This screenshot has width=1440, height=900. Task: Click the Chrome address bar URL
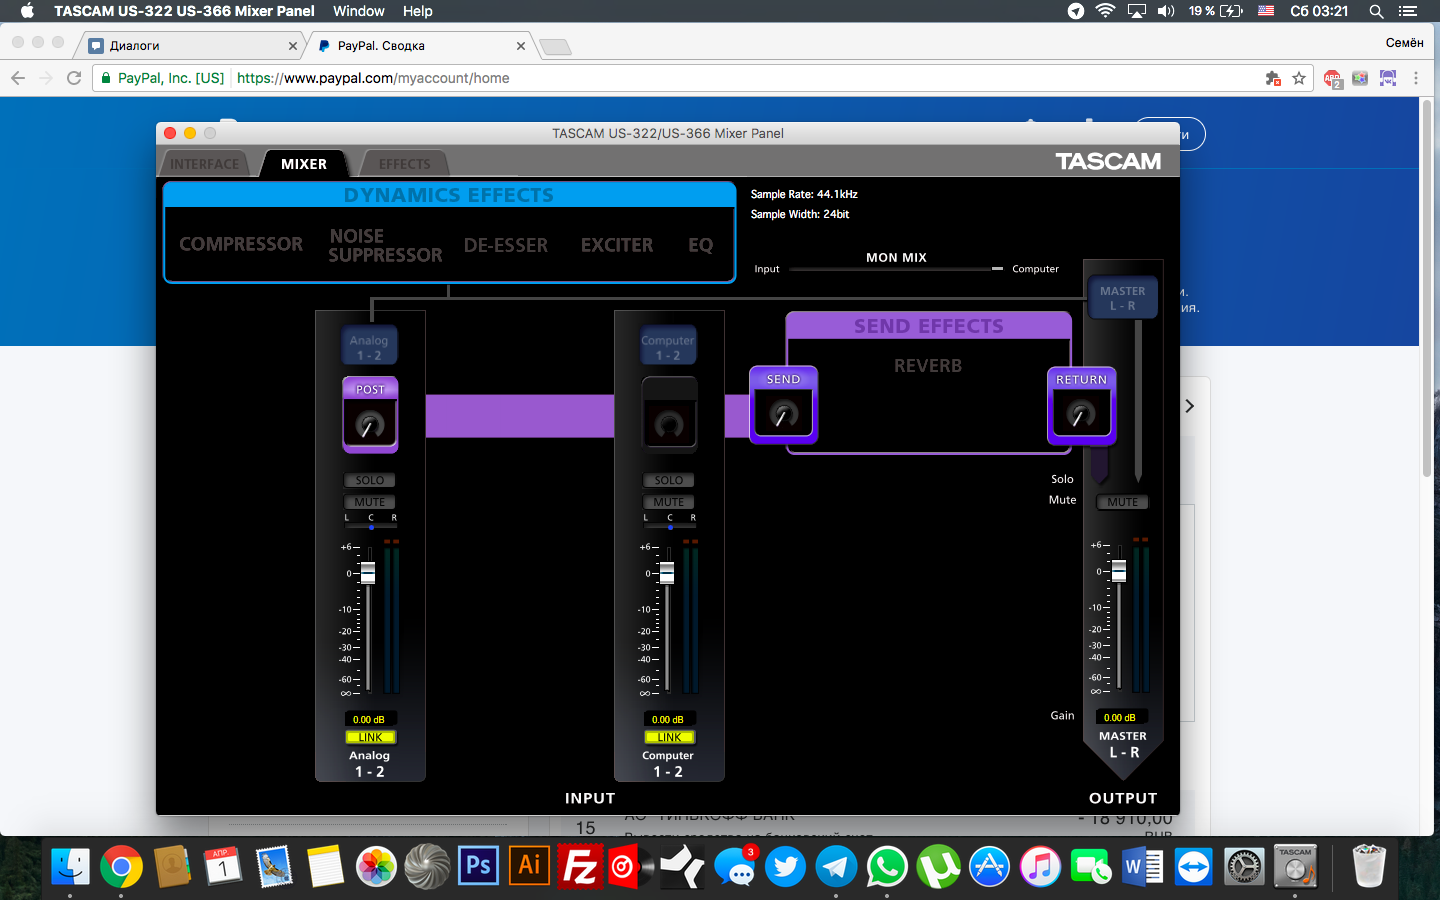pos(373,78)
